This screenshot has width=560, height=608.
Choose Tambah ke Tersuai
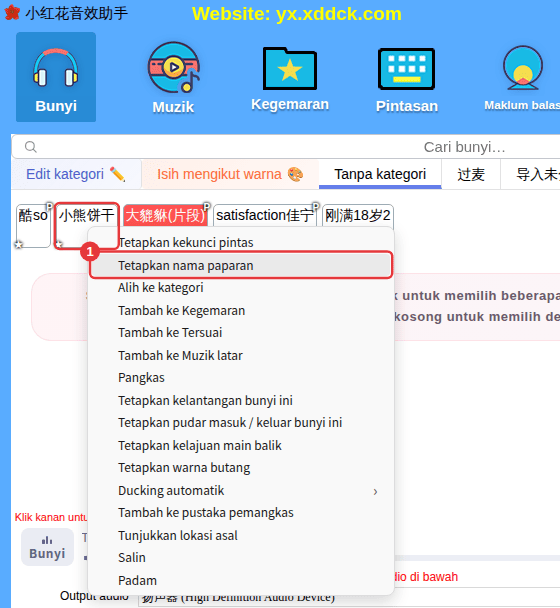click(241, 333)
